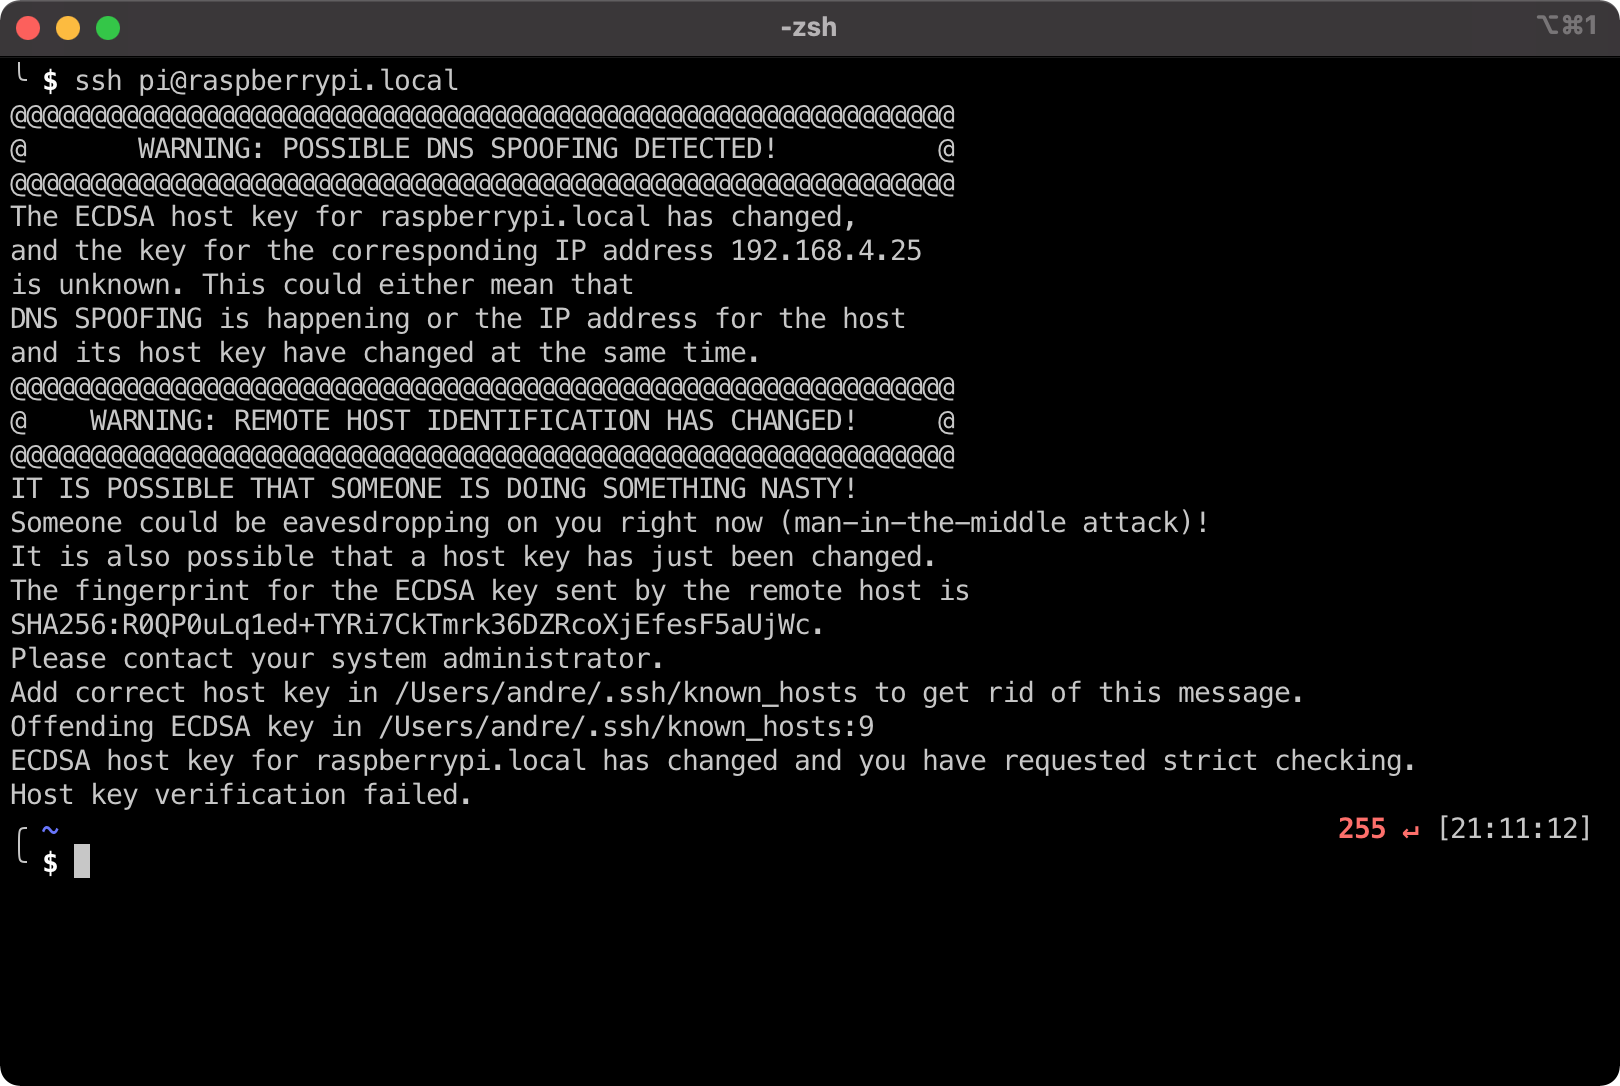This screenshot has height=1086, width=1620.
Task: Click the red 255 exit code
Action: point(1361,829)
